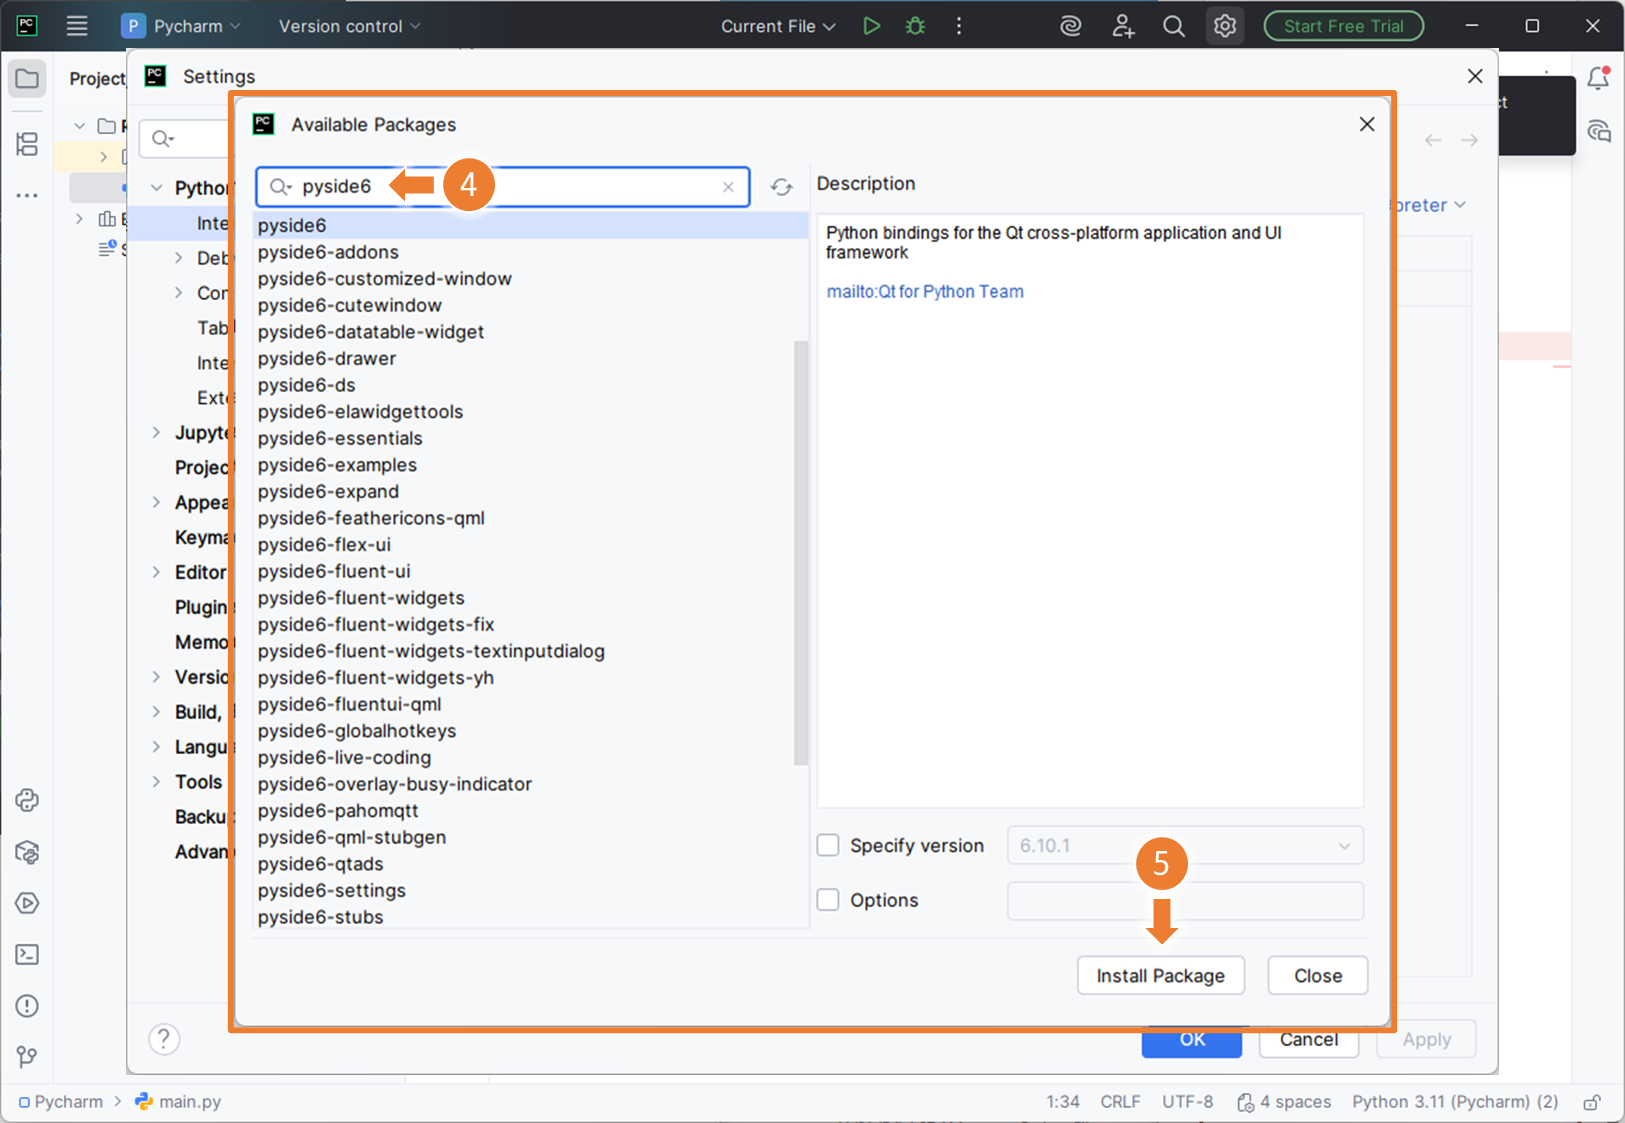Open the IDE settings gear

(1225, 26)
